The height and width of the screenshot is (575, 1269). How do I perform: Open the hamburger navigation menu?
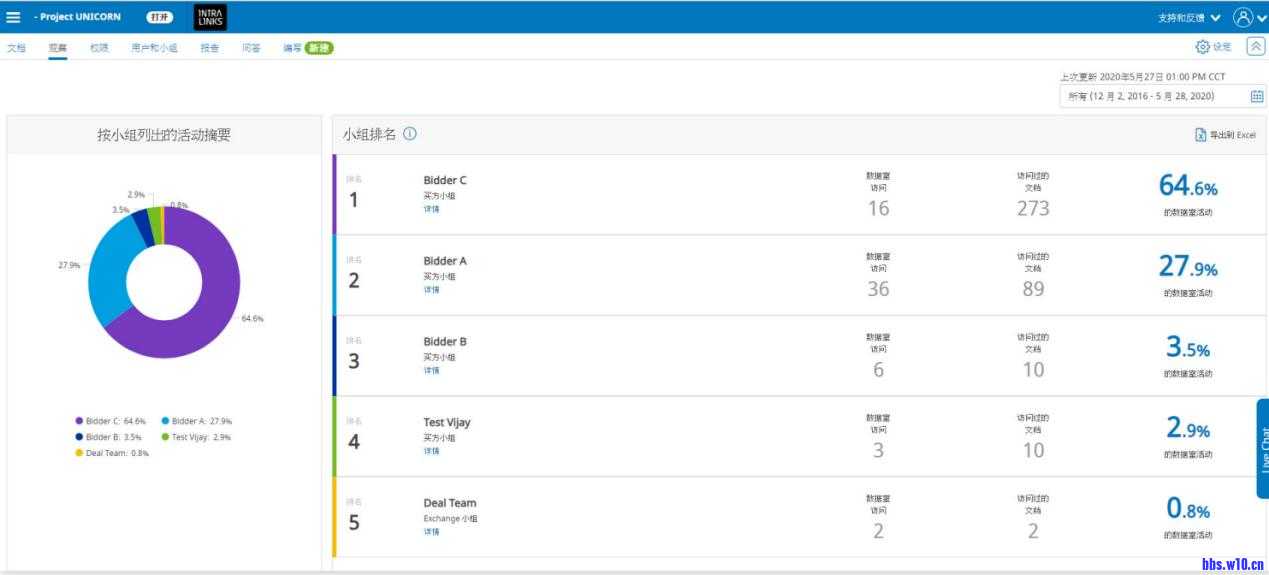click(x=14, y=17)
